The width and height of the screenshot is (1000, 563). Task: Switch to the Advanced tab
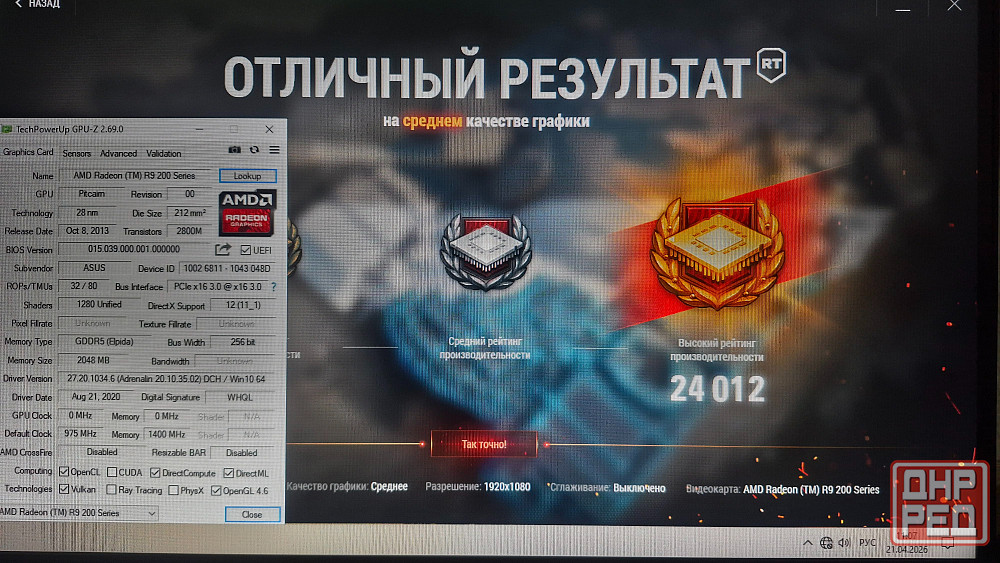pyautogui.click(x=118, y=154)
